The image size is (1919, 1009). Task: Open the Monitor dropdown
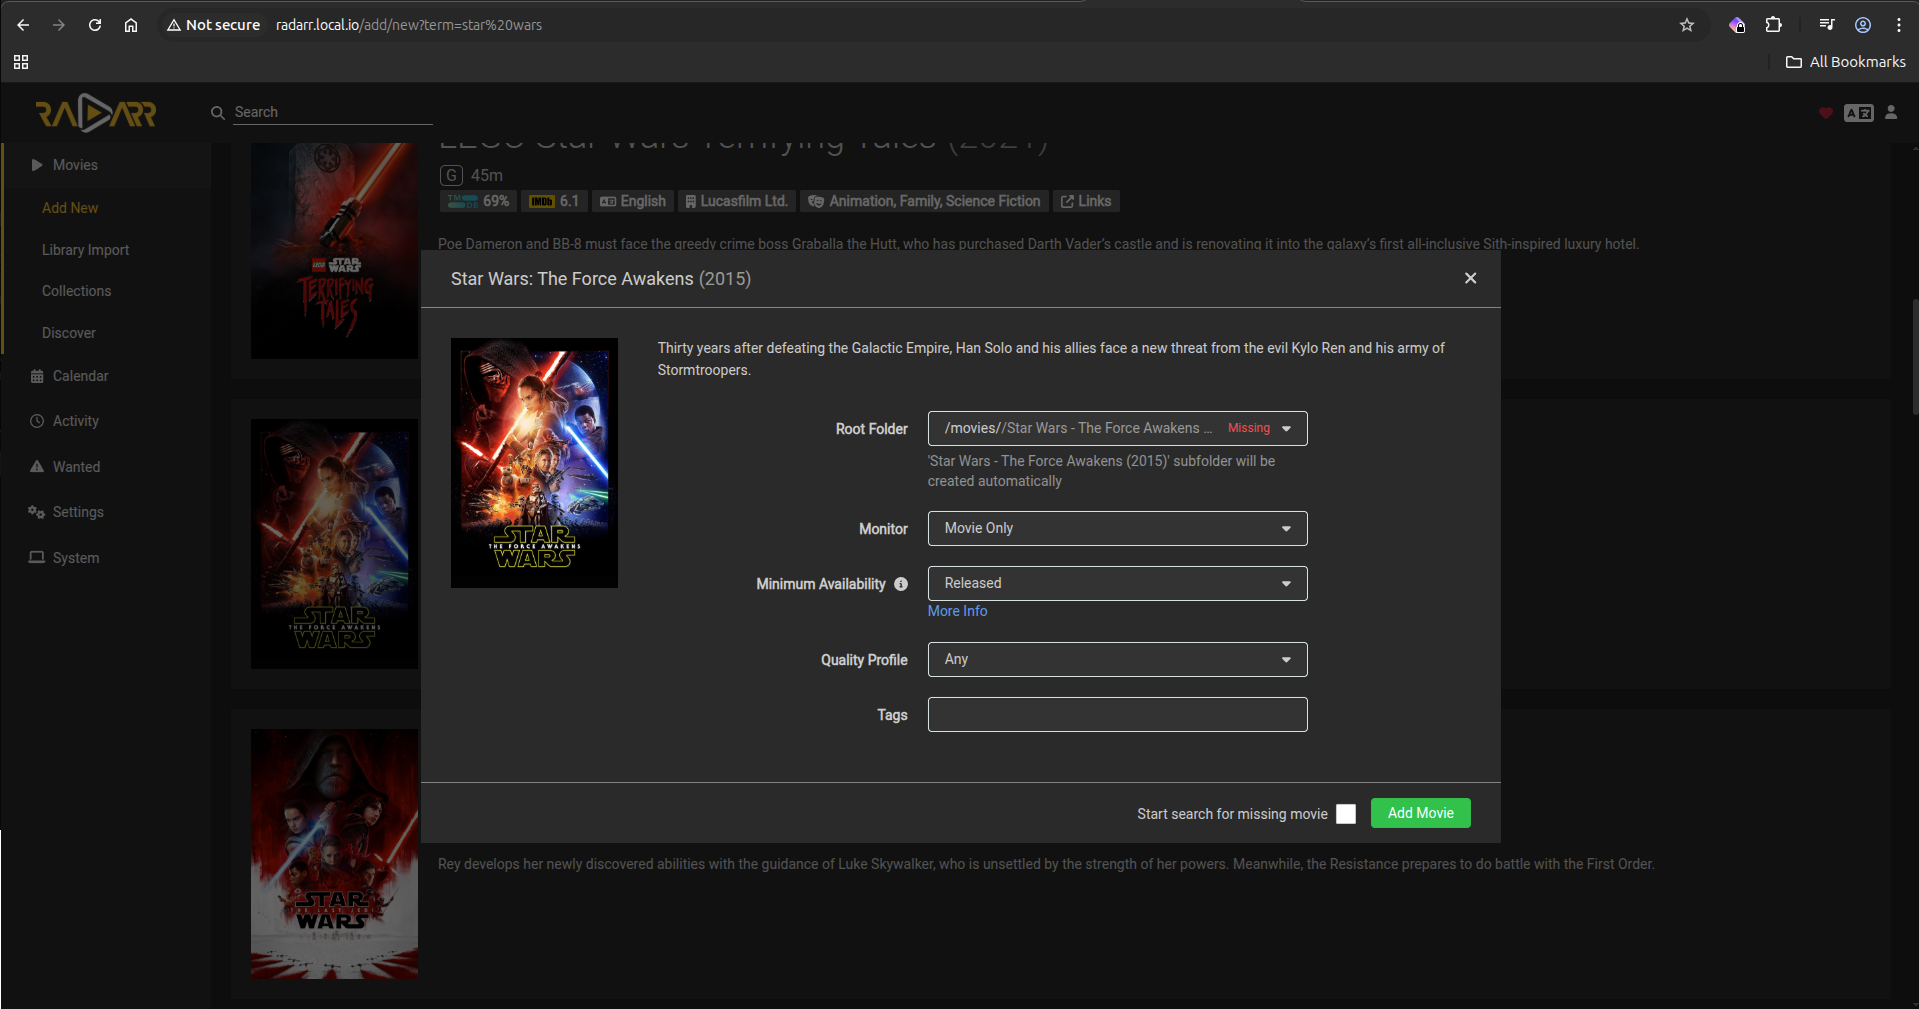click(x=1117, y=528)
